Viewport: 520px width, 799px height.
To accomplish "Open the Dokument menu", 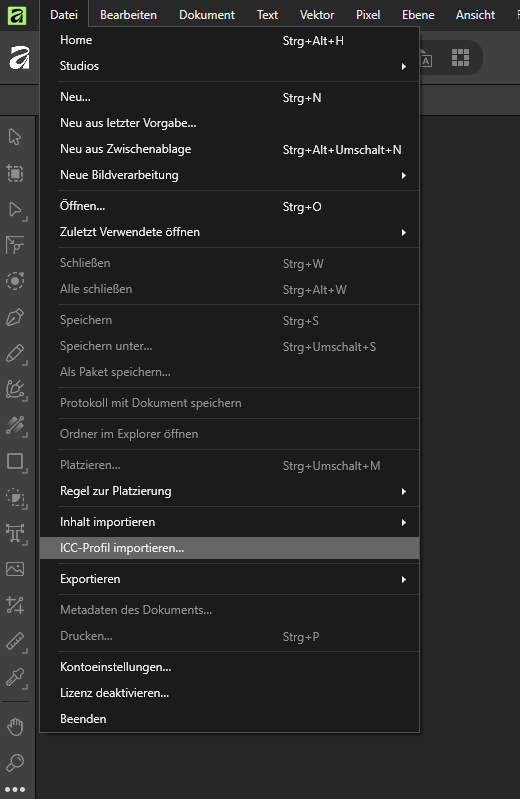I will [x=207, y=15].
